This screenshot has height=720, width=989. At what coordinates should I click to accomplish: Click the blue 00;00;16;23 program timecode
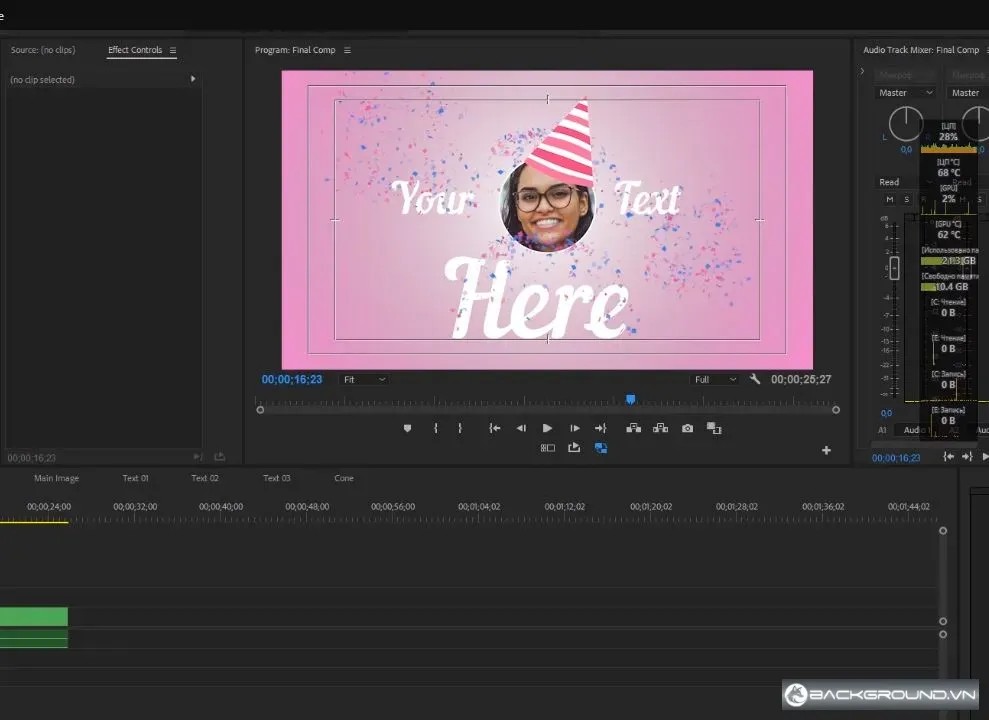[x=292, y=380]
